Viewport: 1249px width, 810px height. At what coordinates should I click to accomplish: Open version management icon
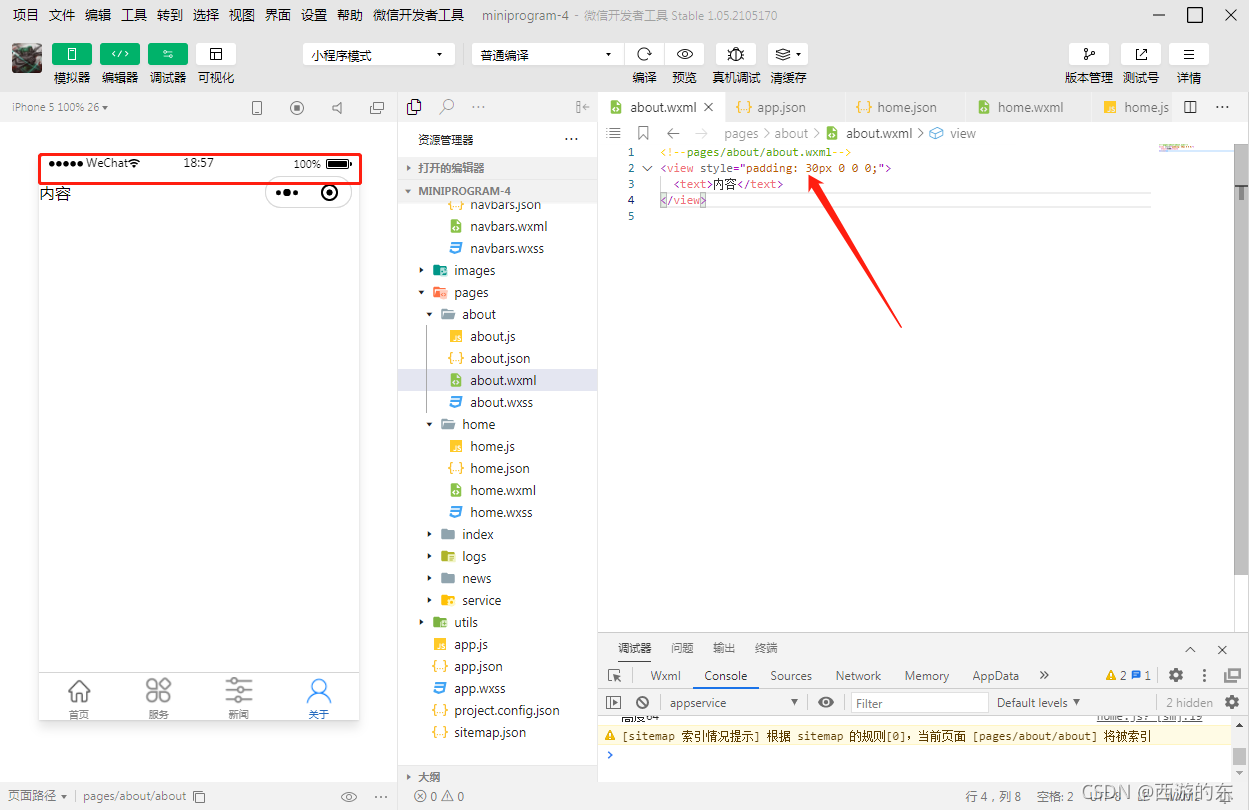coord(1089,54)
